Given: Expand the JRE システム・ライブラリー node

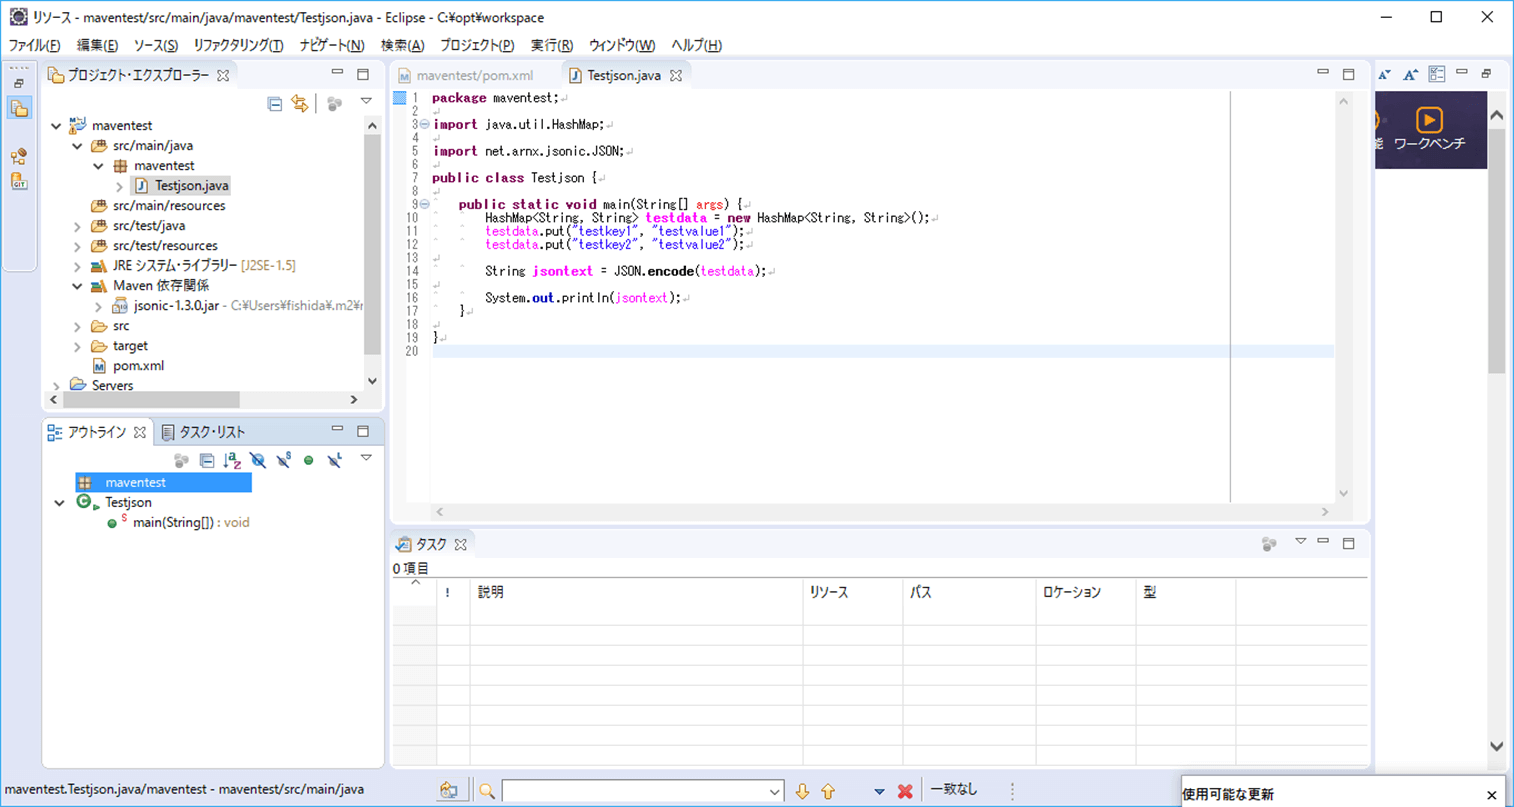Looking at the screenshot, I should tap(77, 266).
